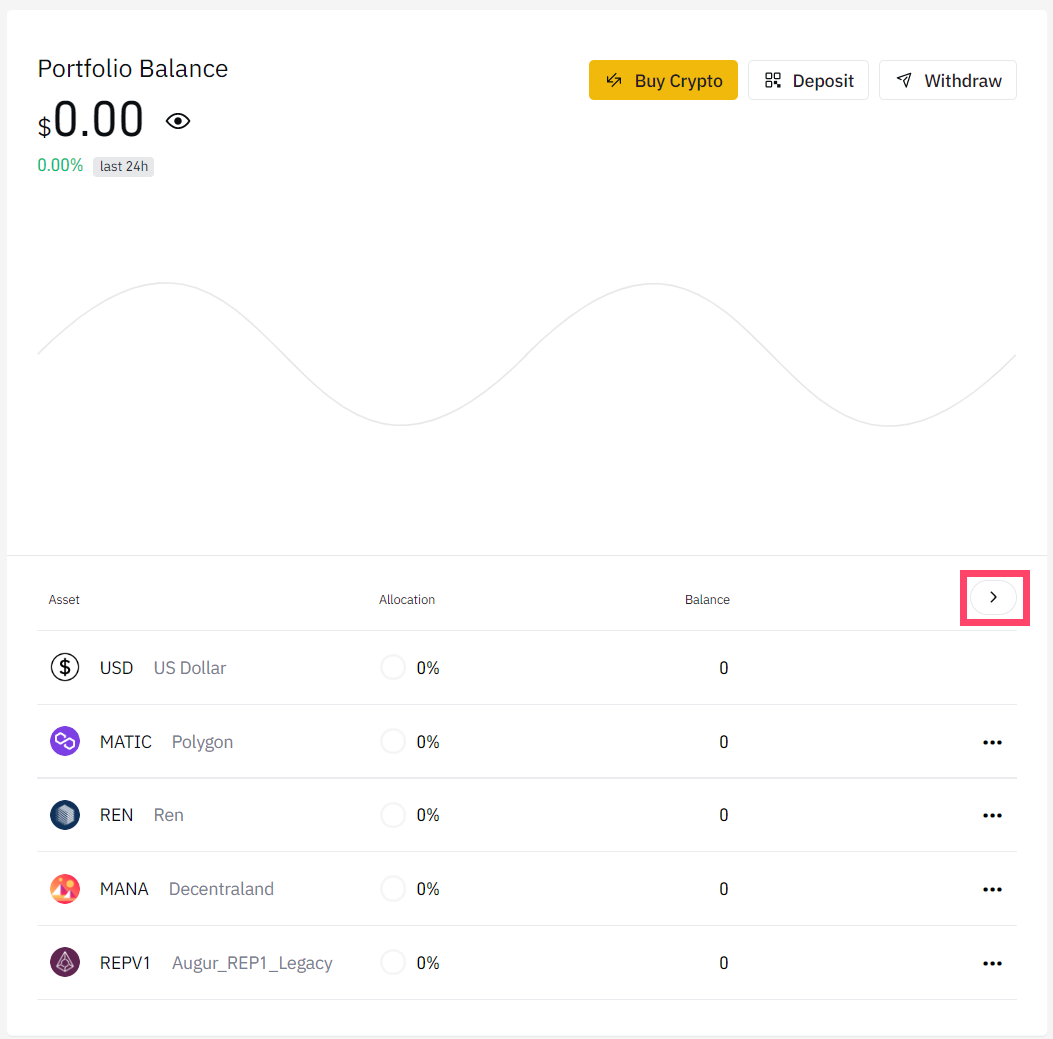Click the REPV1 Augur icon
The width and height of the screenshot is (1053, 1039).
click(65, 963)
